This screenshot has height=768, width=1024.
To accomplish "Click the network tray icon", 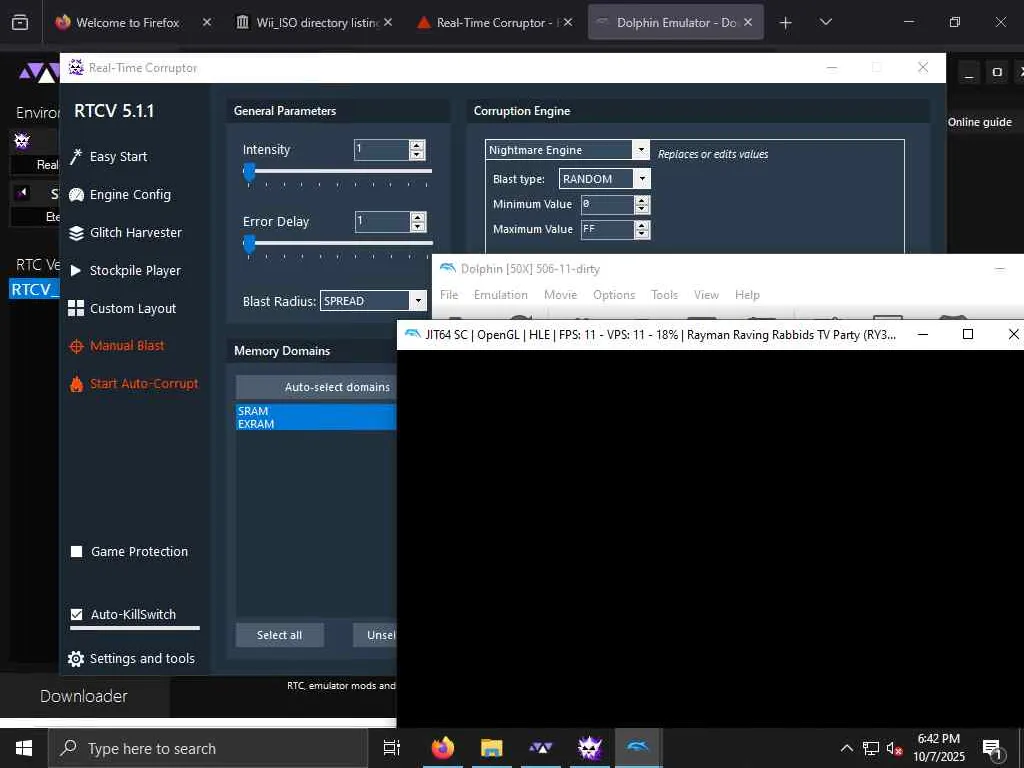I will click(x=871, y=748).
